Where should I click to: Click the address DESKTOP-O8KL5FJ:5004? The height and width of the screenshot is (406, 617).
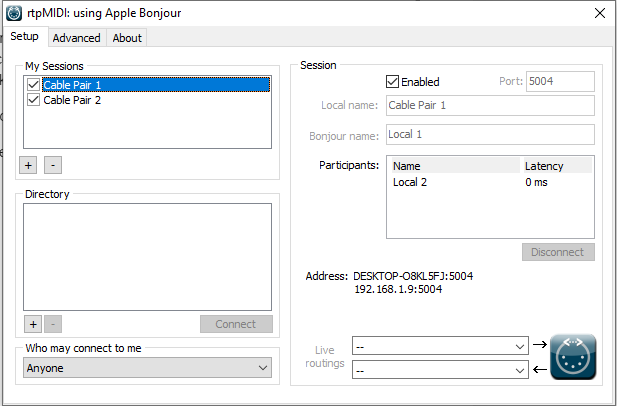413,276
